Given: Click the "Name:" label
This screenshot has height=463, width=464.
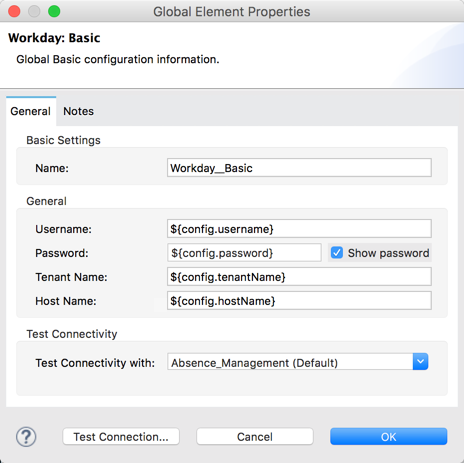Looking at the screenshot, I should tap(52, 168).
